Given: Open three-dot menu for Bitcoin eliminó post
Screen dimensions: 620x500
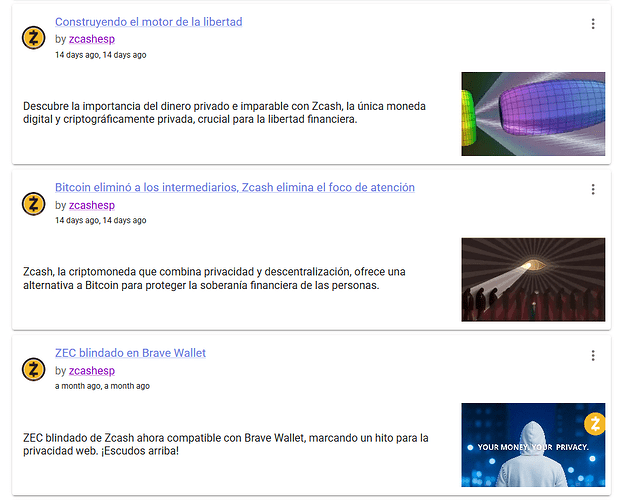Looking at the screenshot, I should point(593,189).
